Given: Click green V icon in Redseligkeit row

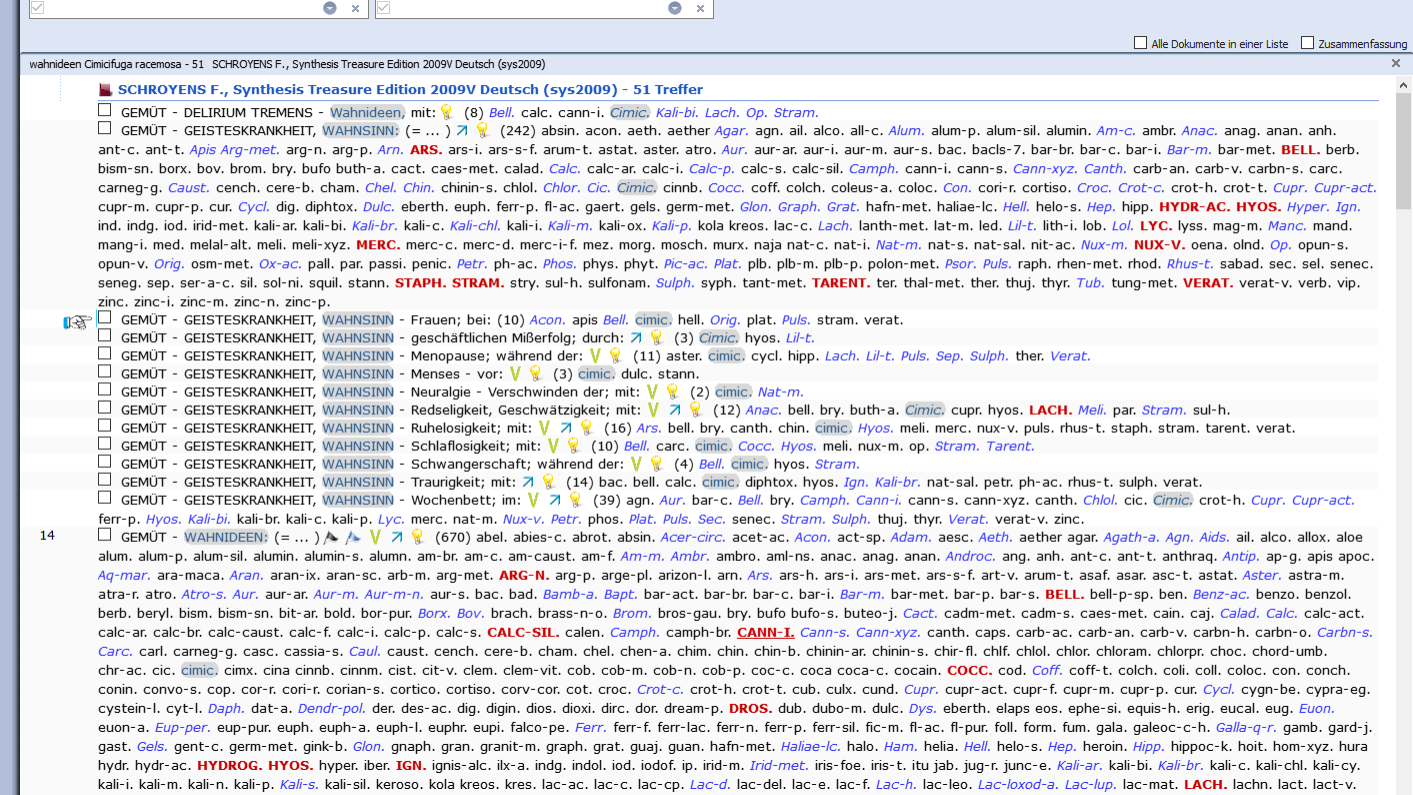Looking at the screenshot, I should 654,410.
